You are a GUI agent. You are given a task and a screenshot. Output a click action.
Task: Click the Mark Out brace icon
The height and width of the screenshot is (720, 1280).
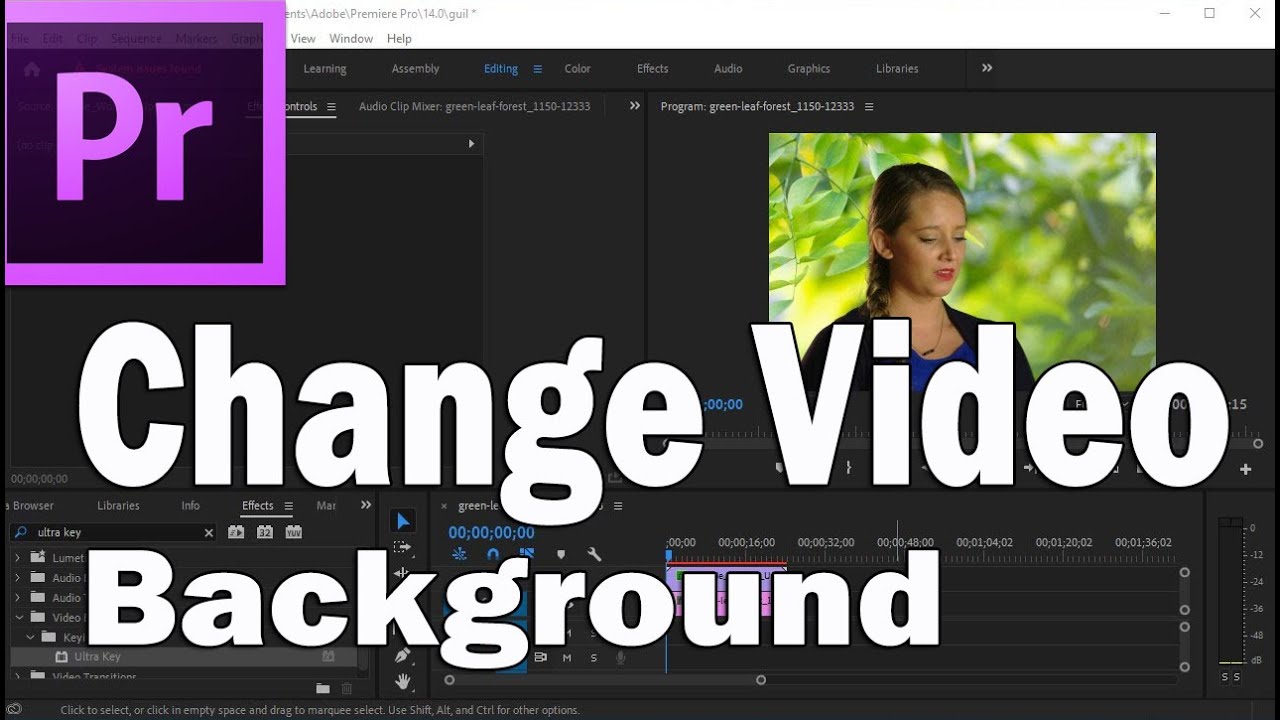pyautogui.click(x=849, y=467)
